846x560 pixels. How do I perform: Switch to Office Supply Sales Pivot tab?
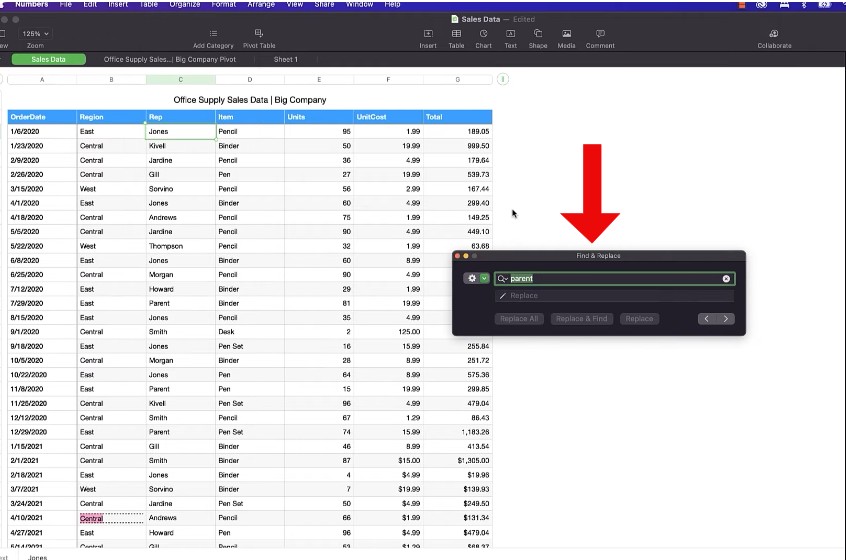pyautogui.click(x=170, y=59)
